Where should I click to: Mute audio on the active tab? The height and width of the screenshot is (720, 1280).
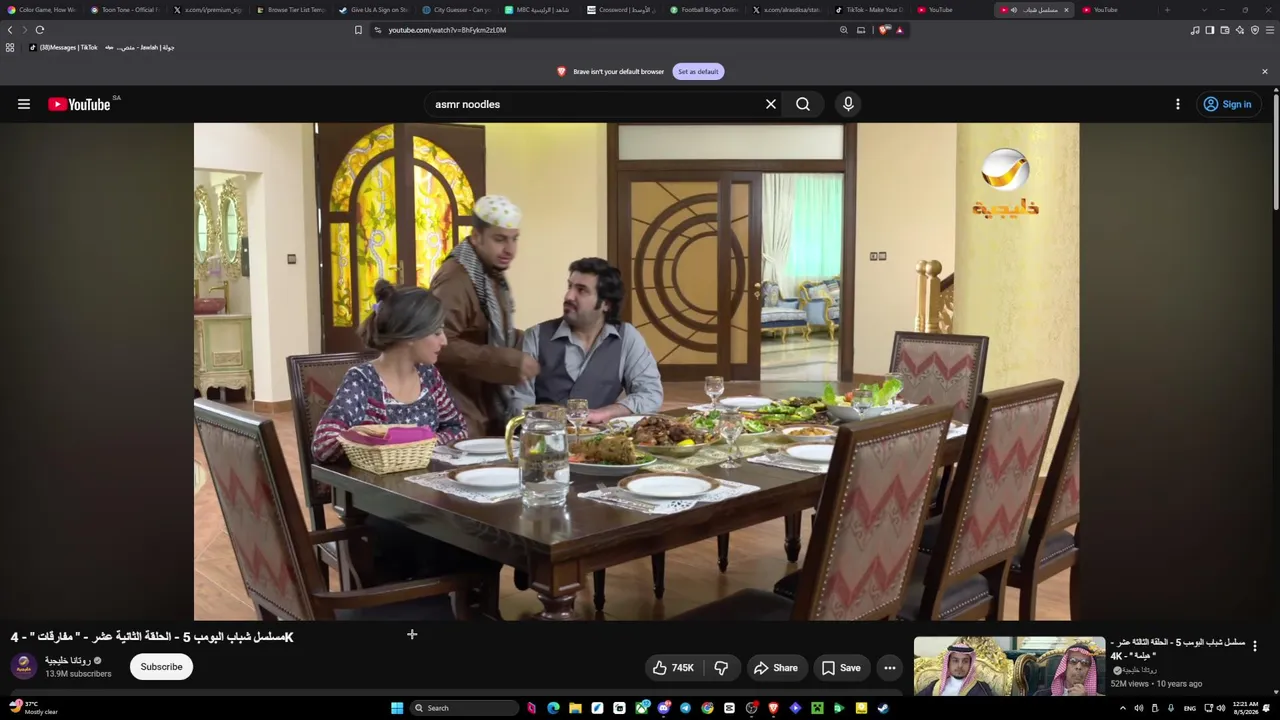pos(1014,10)
